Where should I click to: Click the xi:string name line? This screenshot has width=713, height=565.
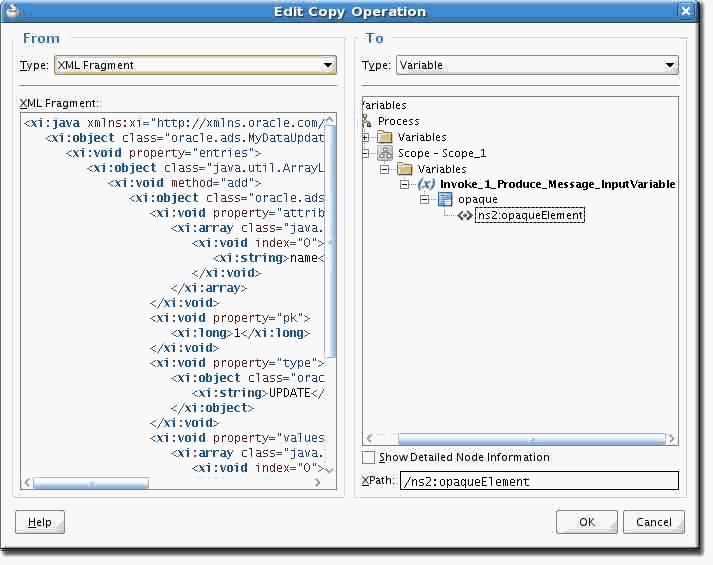pos(269,258)
